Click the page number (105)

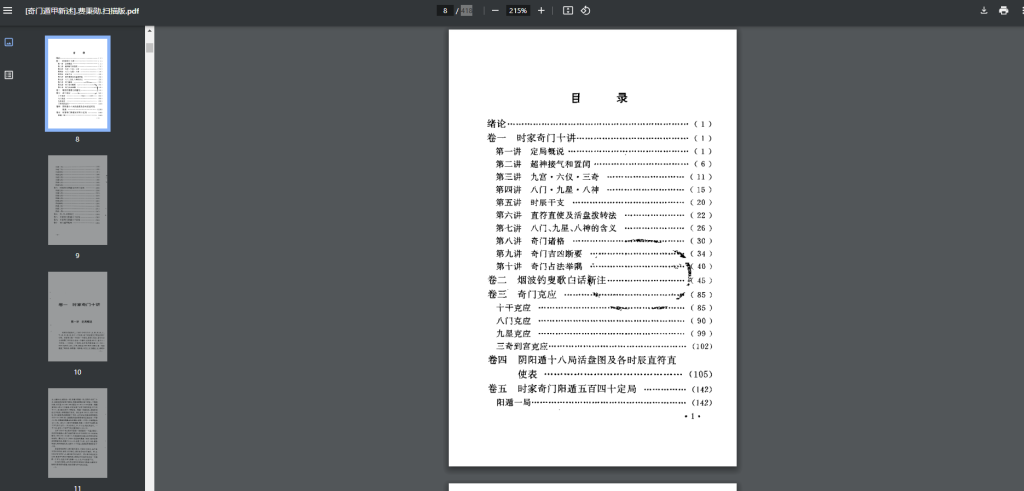click(x=700, y=374)
